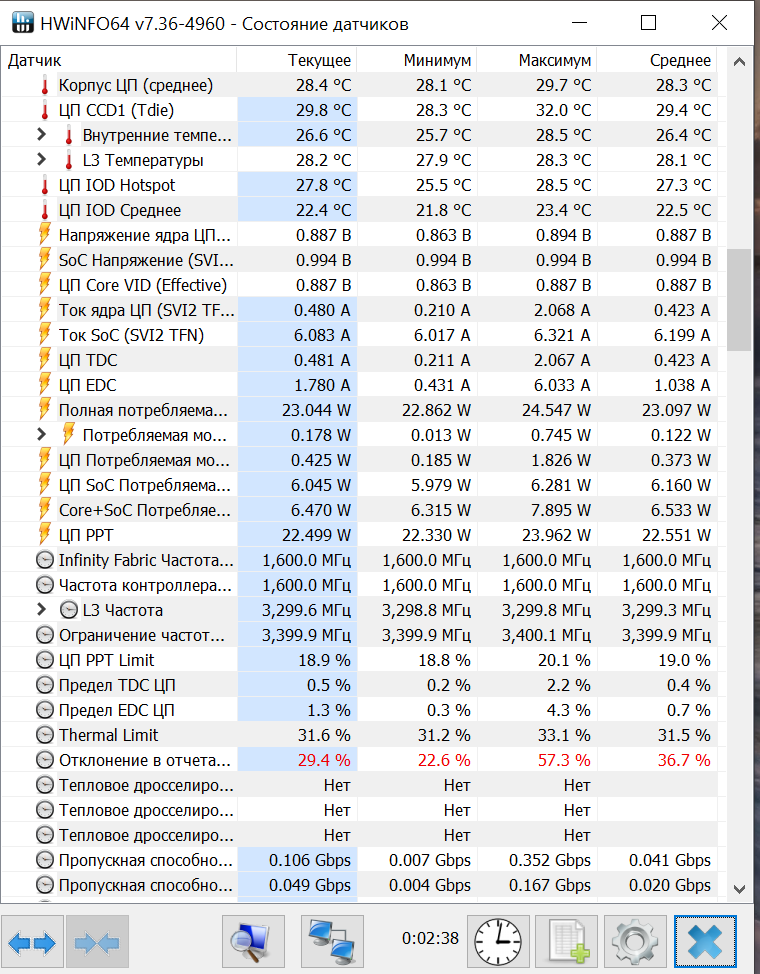Expand the Внутренние темпе... row

[41, 135]
